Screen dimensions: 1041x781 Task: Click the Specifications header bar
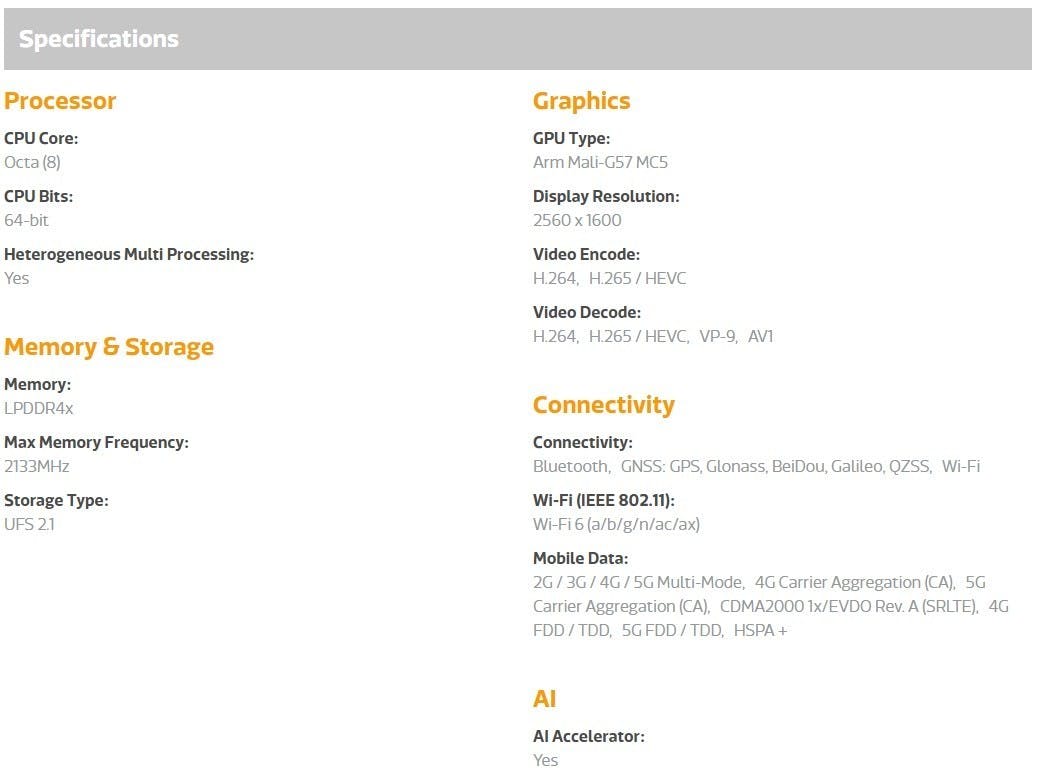click(x=518, y=39)
